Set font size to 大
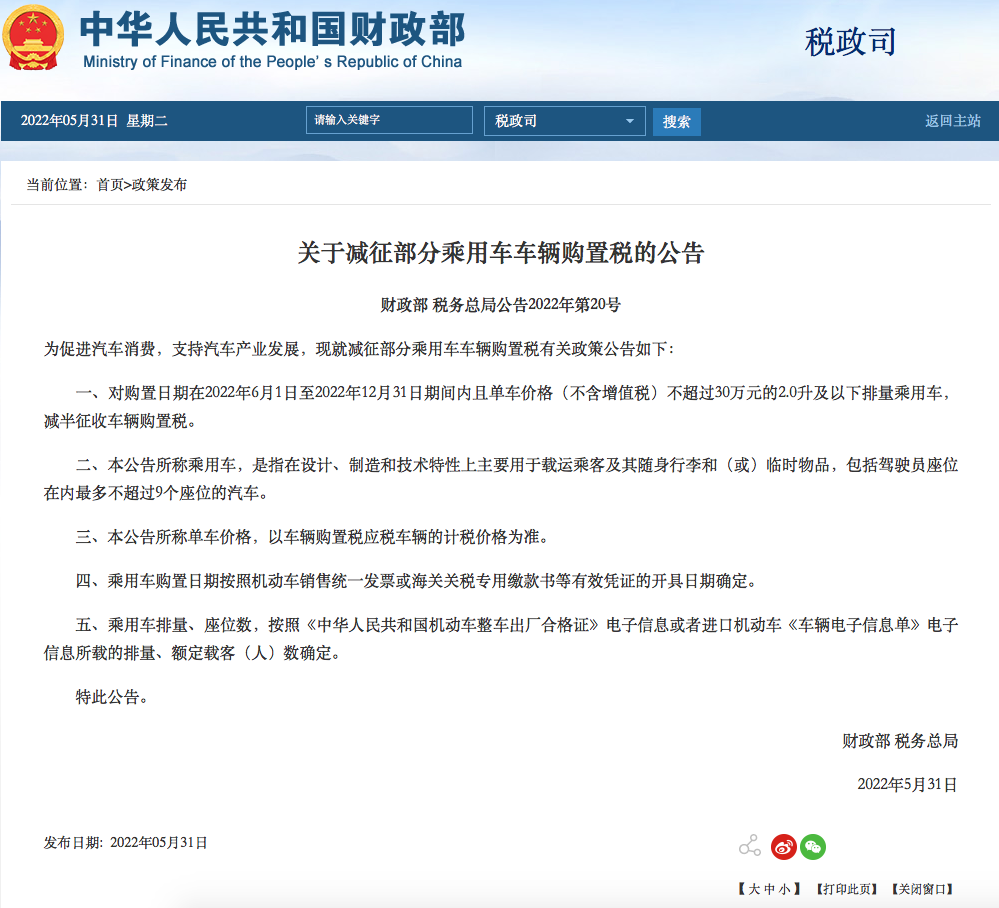The width and height of the screenshot is (999, 908). [754, 889]
